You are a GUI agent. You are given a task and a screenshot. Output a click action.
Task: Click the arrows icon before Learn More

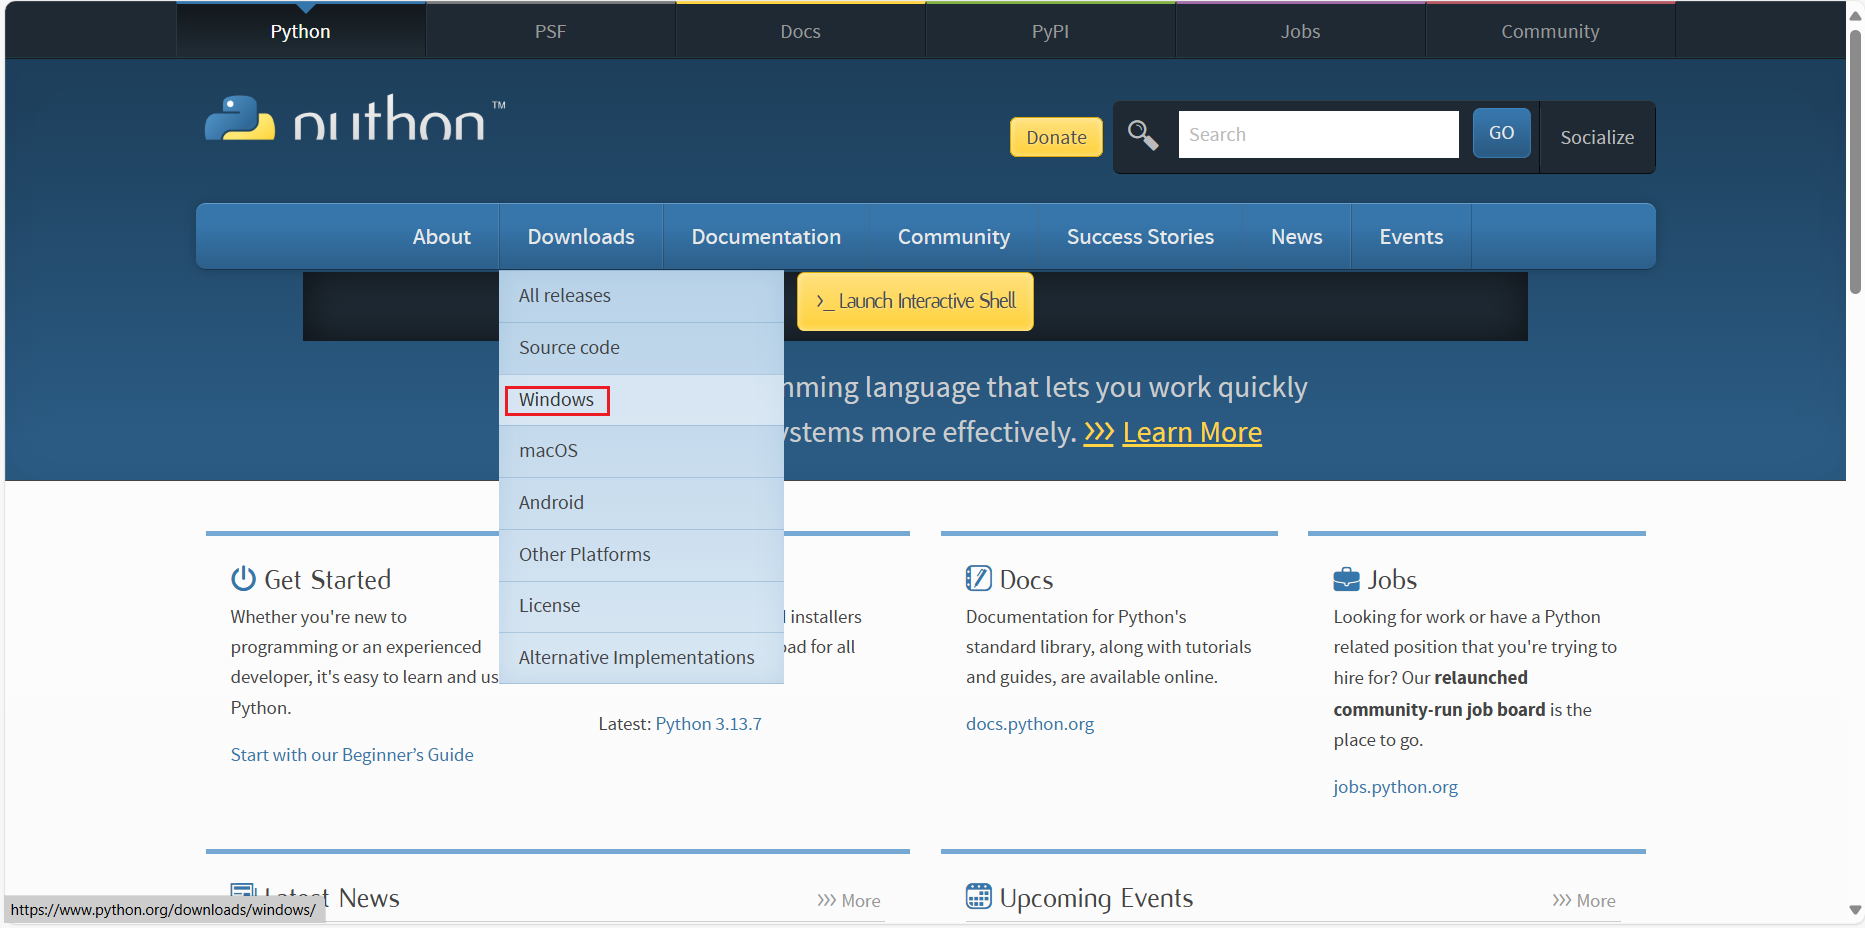click(x=1098, y=432)
